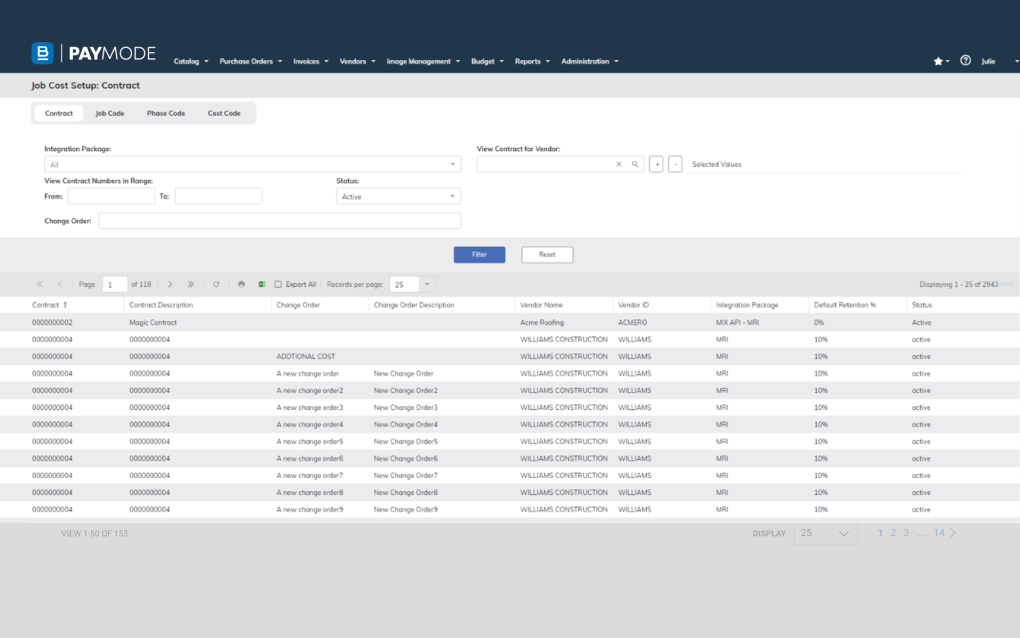Jump to the last page of results
Image resolution: width=1020 pixels, height=638 pixels.
[190, 285]
